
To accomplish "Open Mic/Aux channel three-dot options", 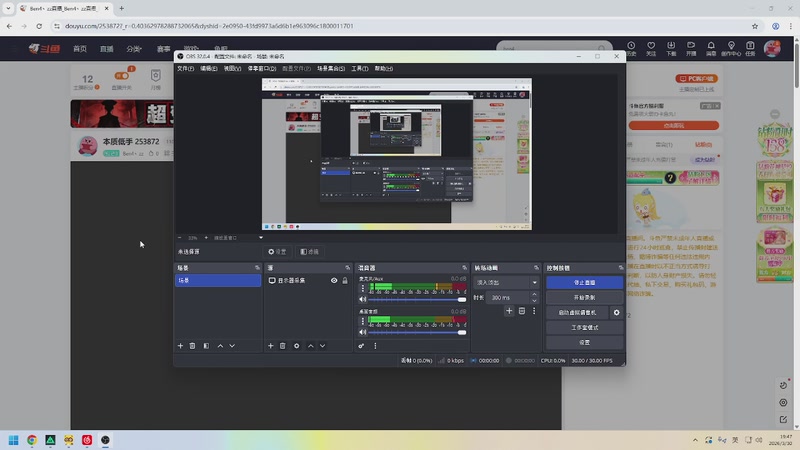I will point(363,288).
